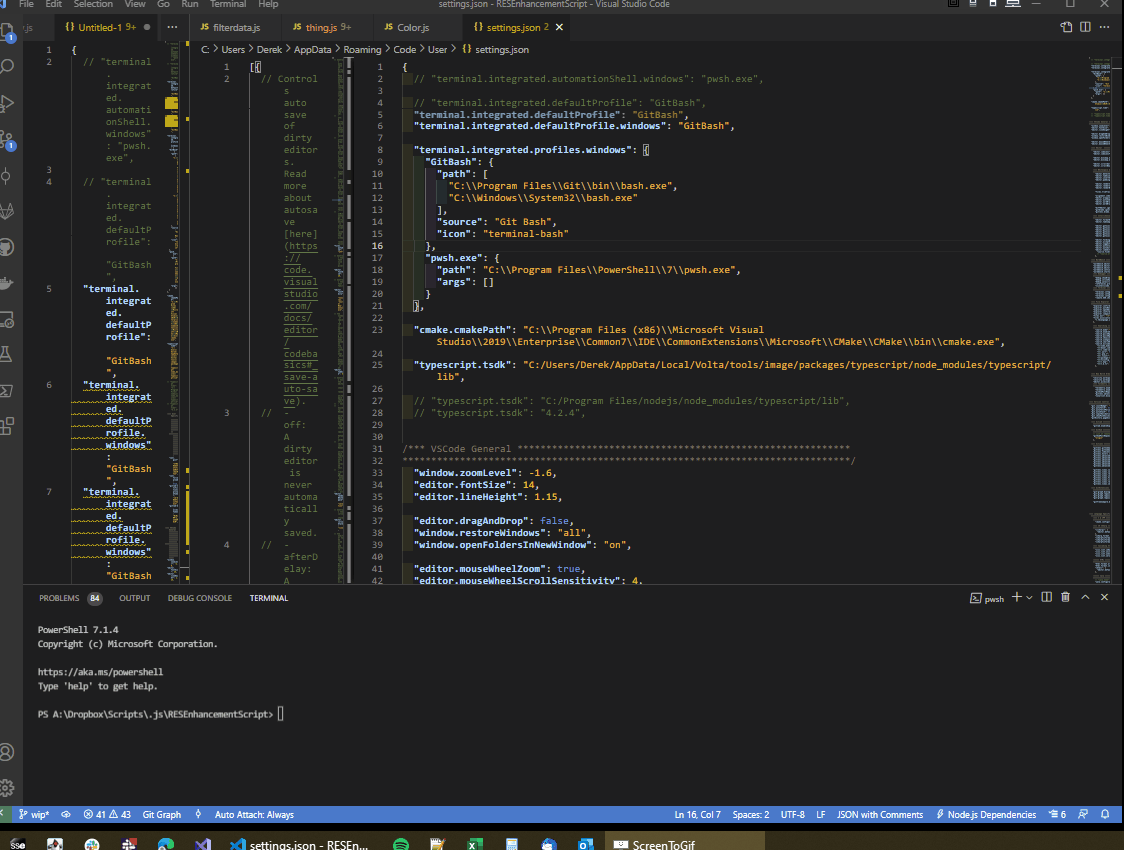Open the DEBUG CONSOLE panel tab
The width and height of the screenshot is (1124, 850).
click(199, 598)
